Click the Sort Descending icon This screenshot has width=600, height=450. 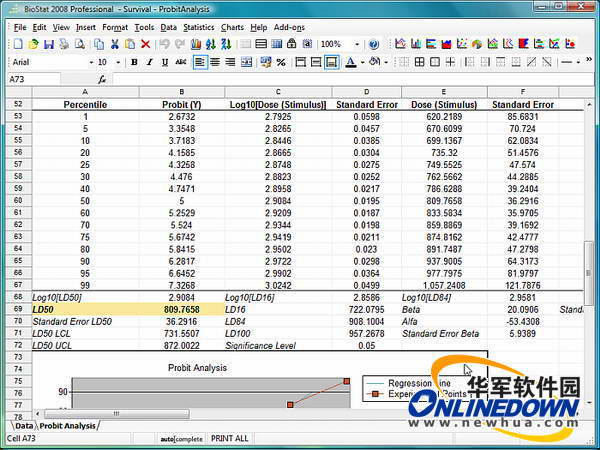click(x=226, y=44)
